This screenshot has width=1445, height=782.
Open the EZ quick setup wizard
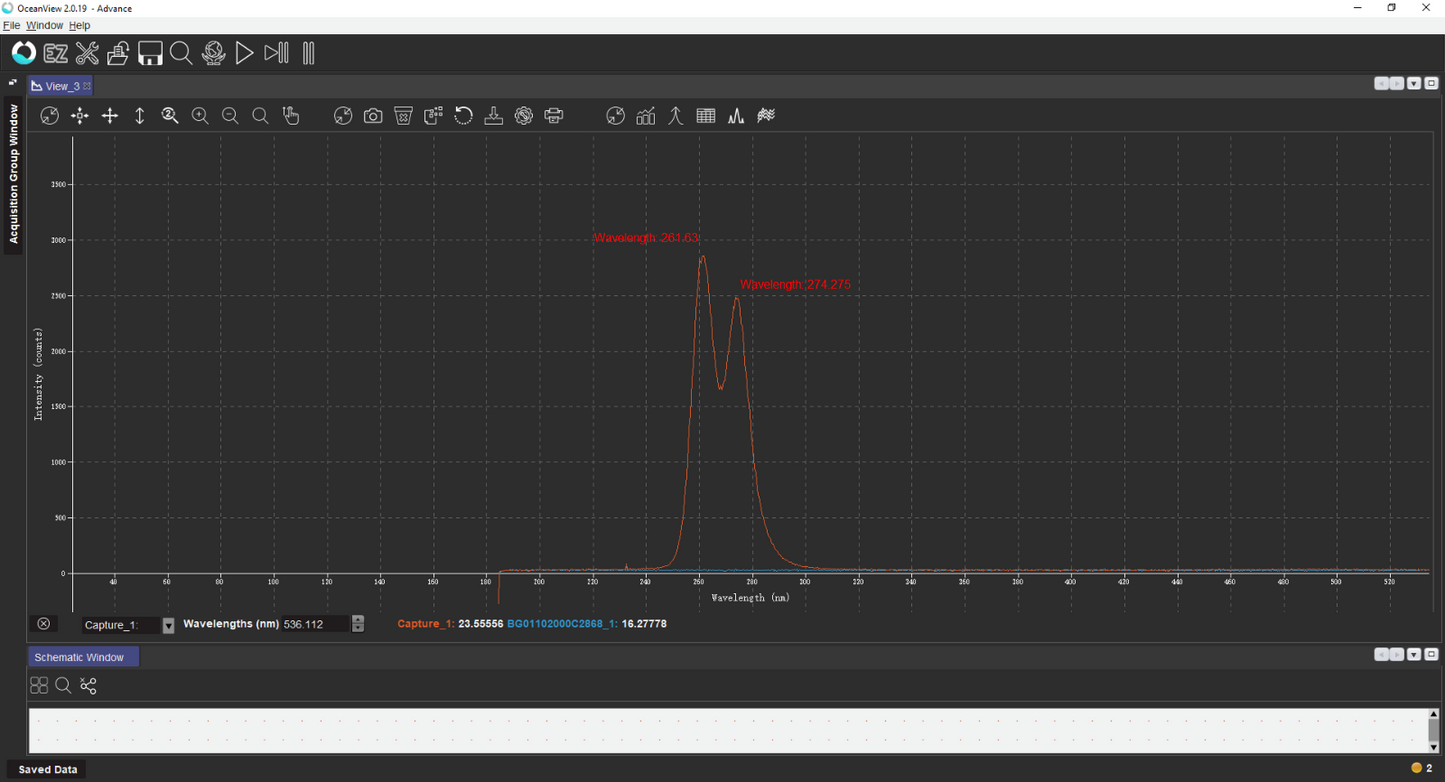(x=56, y=53)
